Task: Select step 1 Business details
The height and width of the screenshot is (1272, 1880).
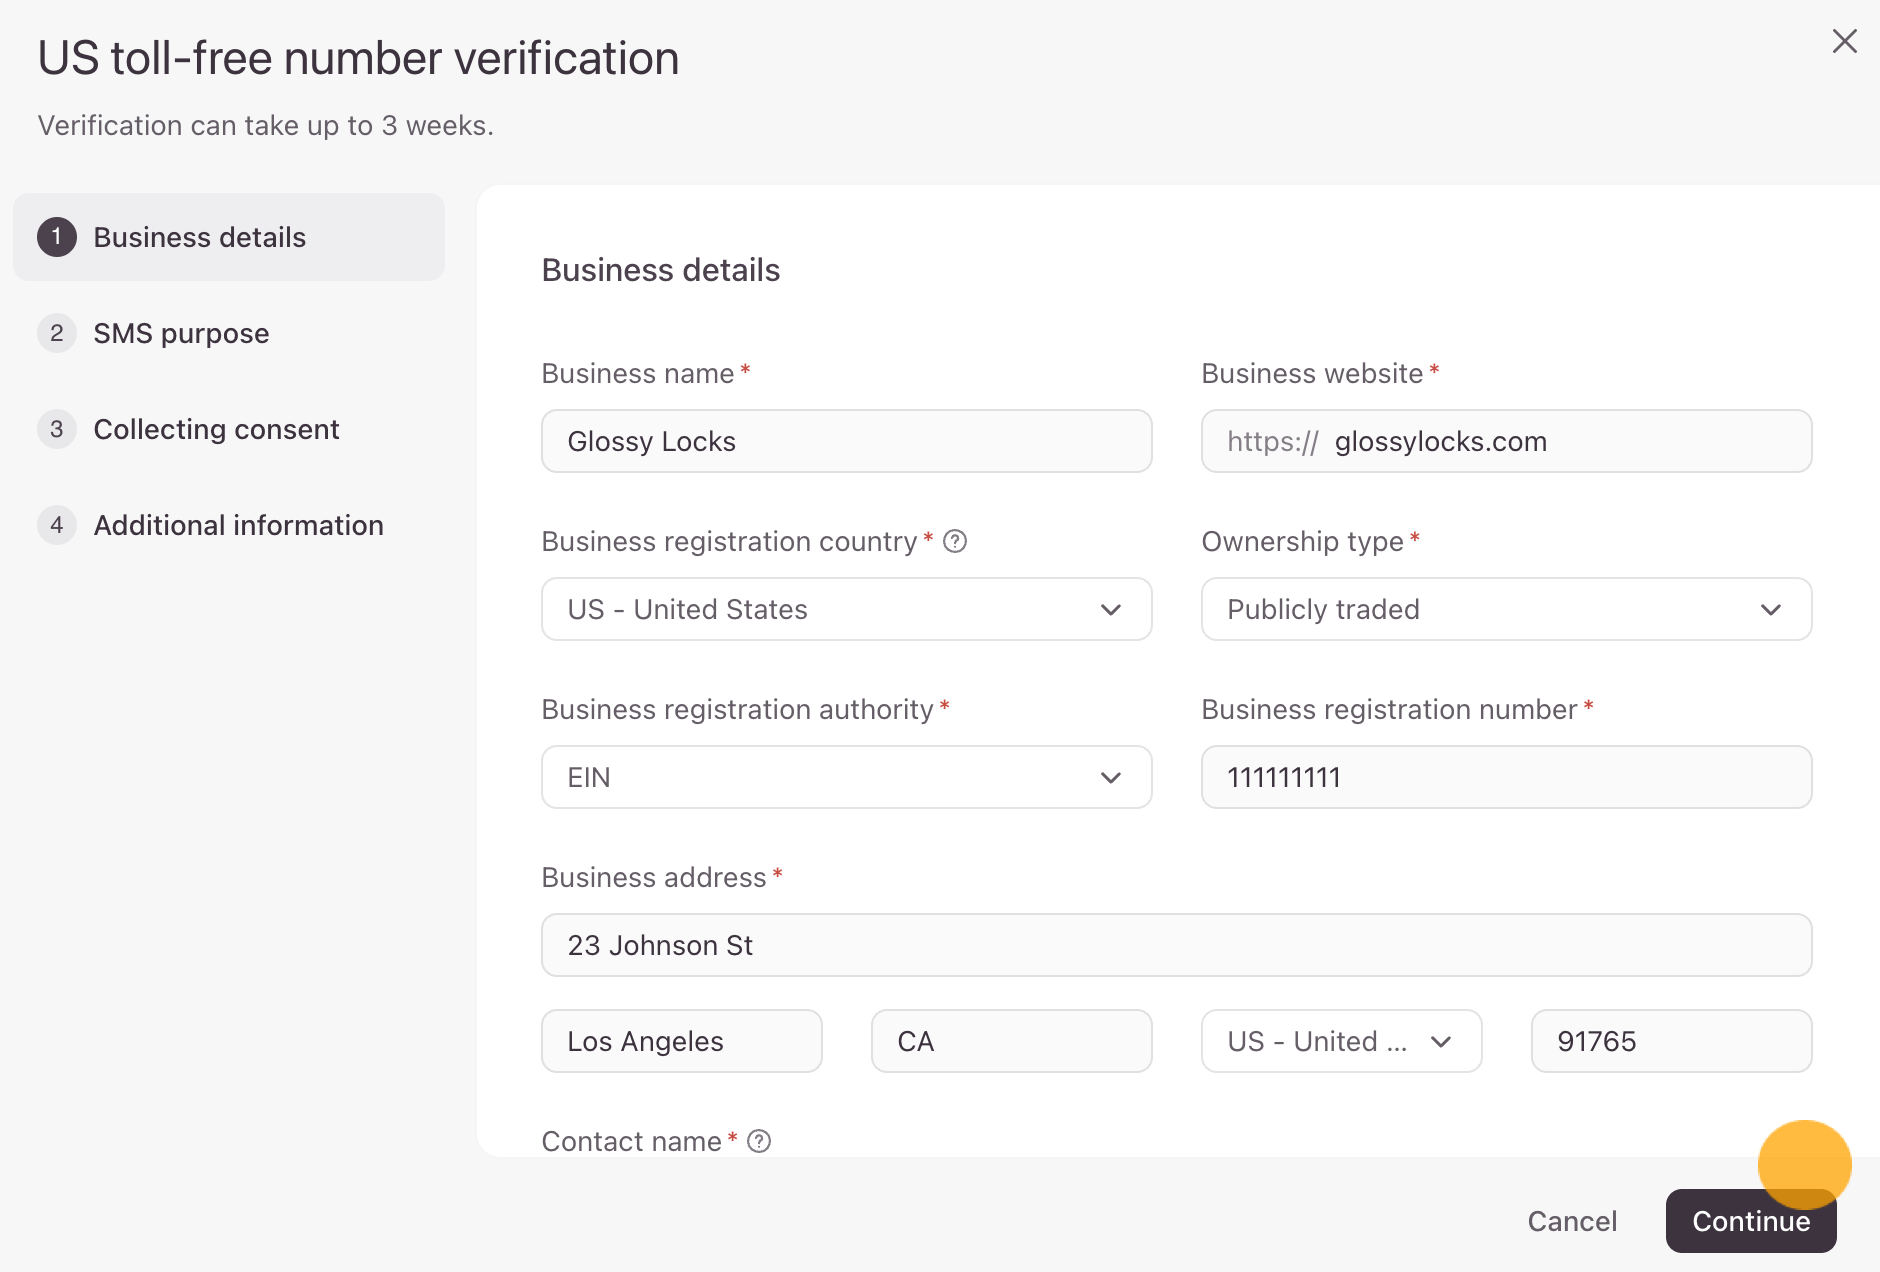Action: coord(229,237)
